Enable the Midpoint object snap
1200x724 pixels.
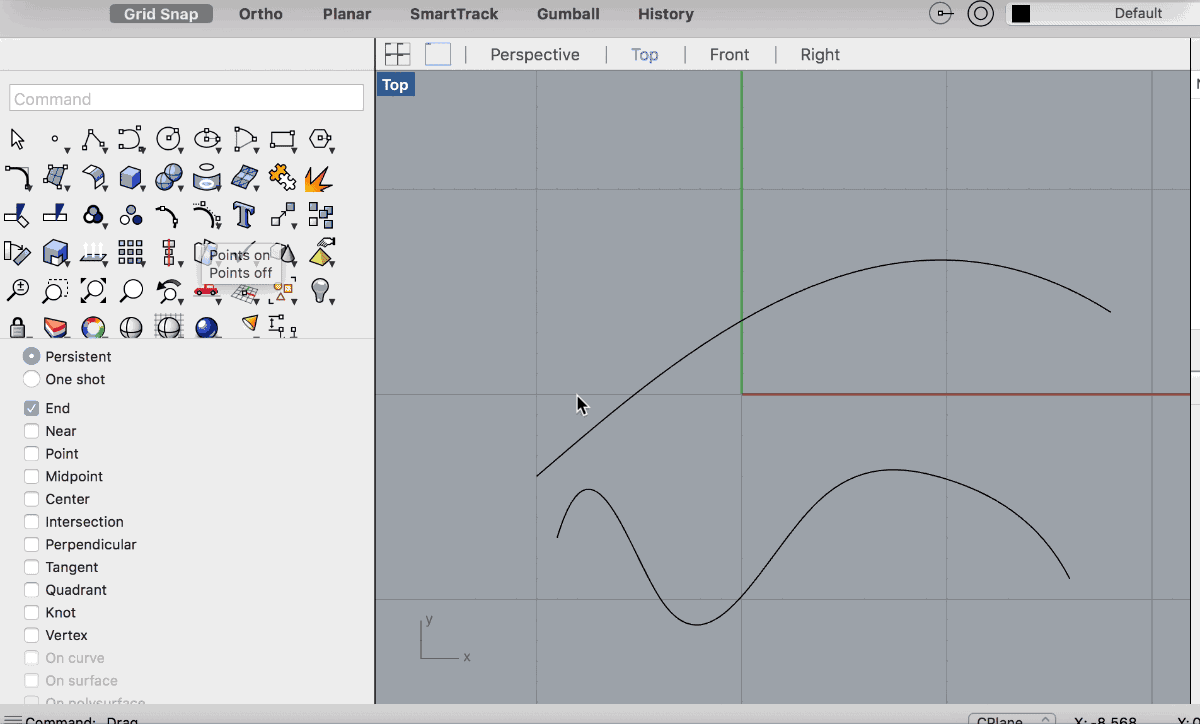(32, 477)
